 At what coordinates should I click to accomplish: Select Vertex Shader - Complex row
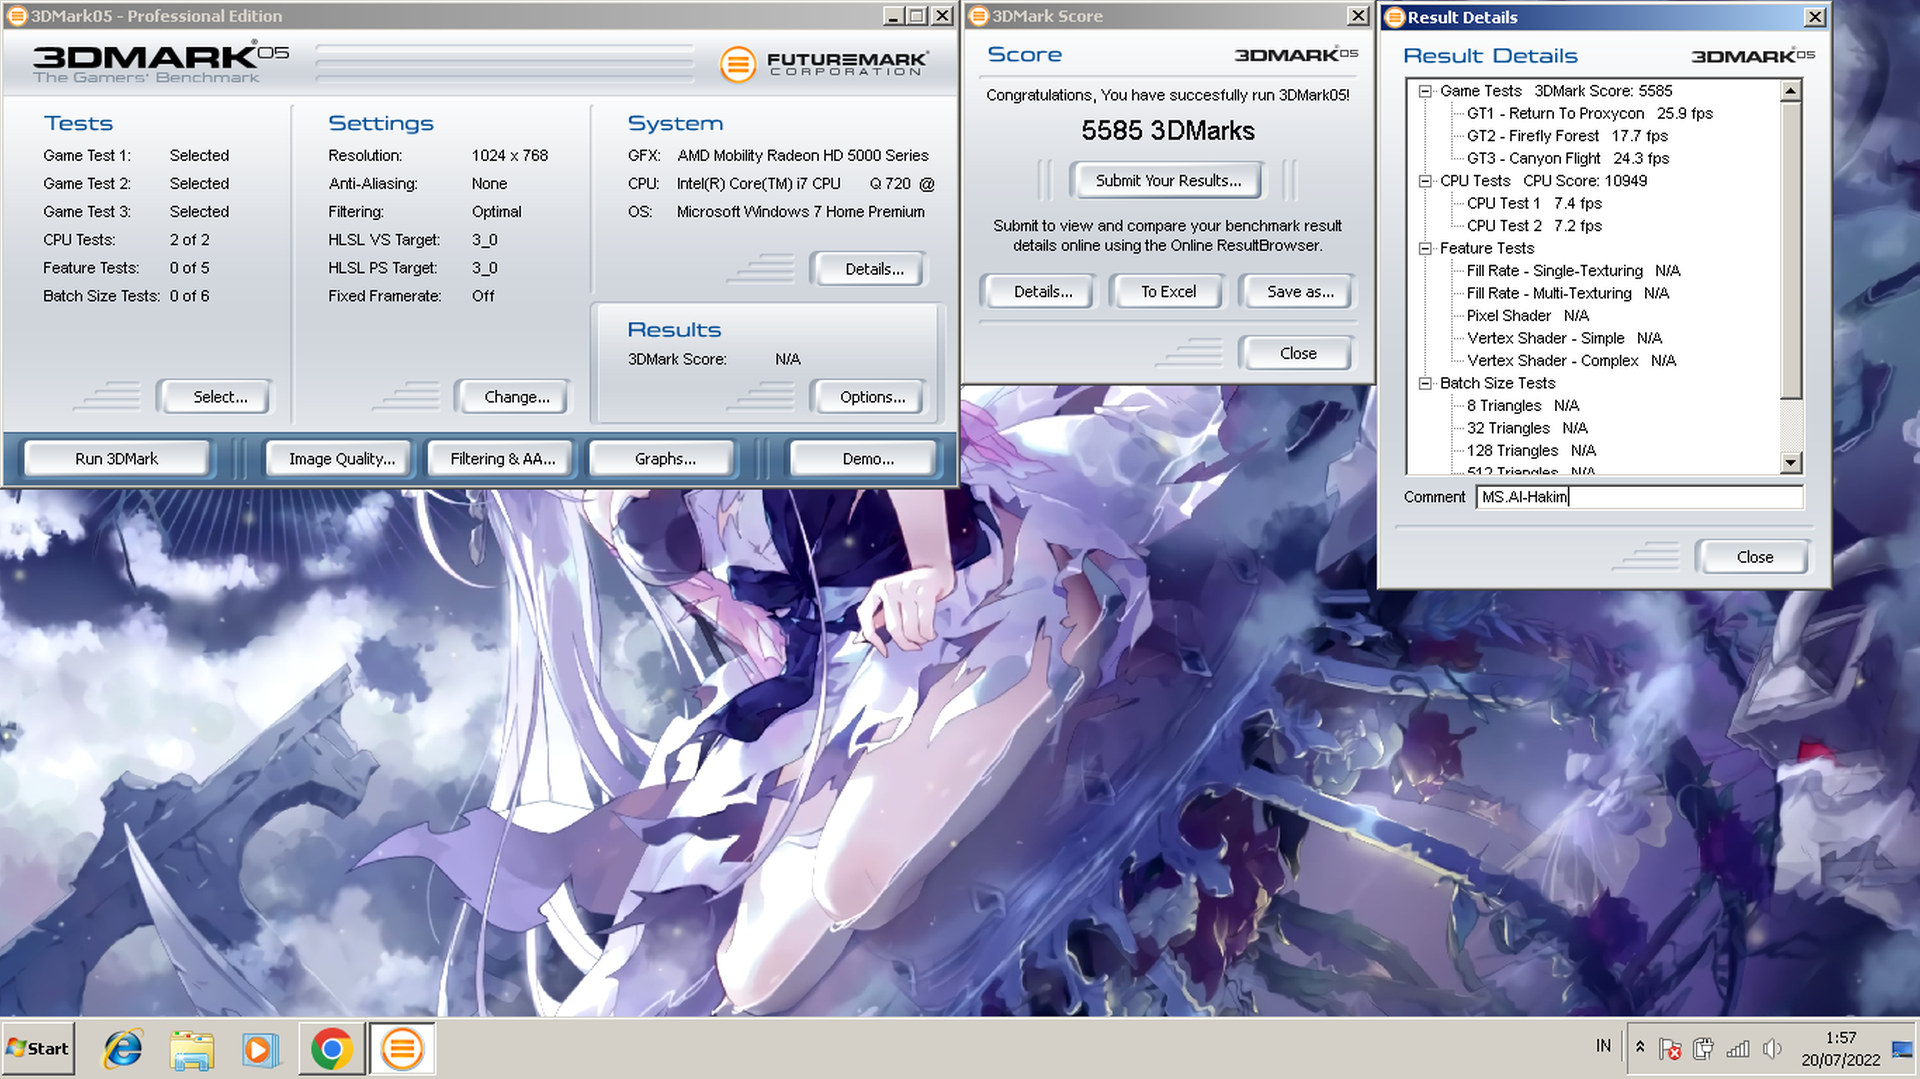pos(1571,361)
